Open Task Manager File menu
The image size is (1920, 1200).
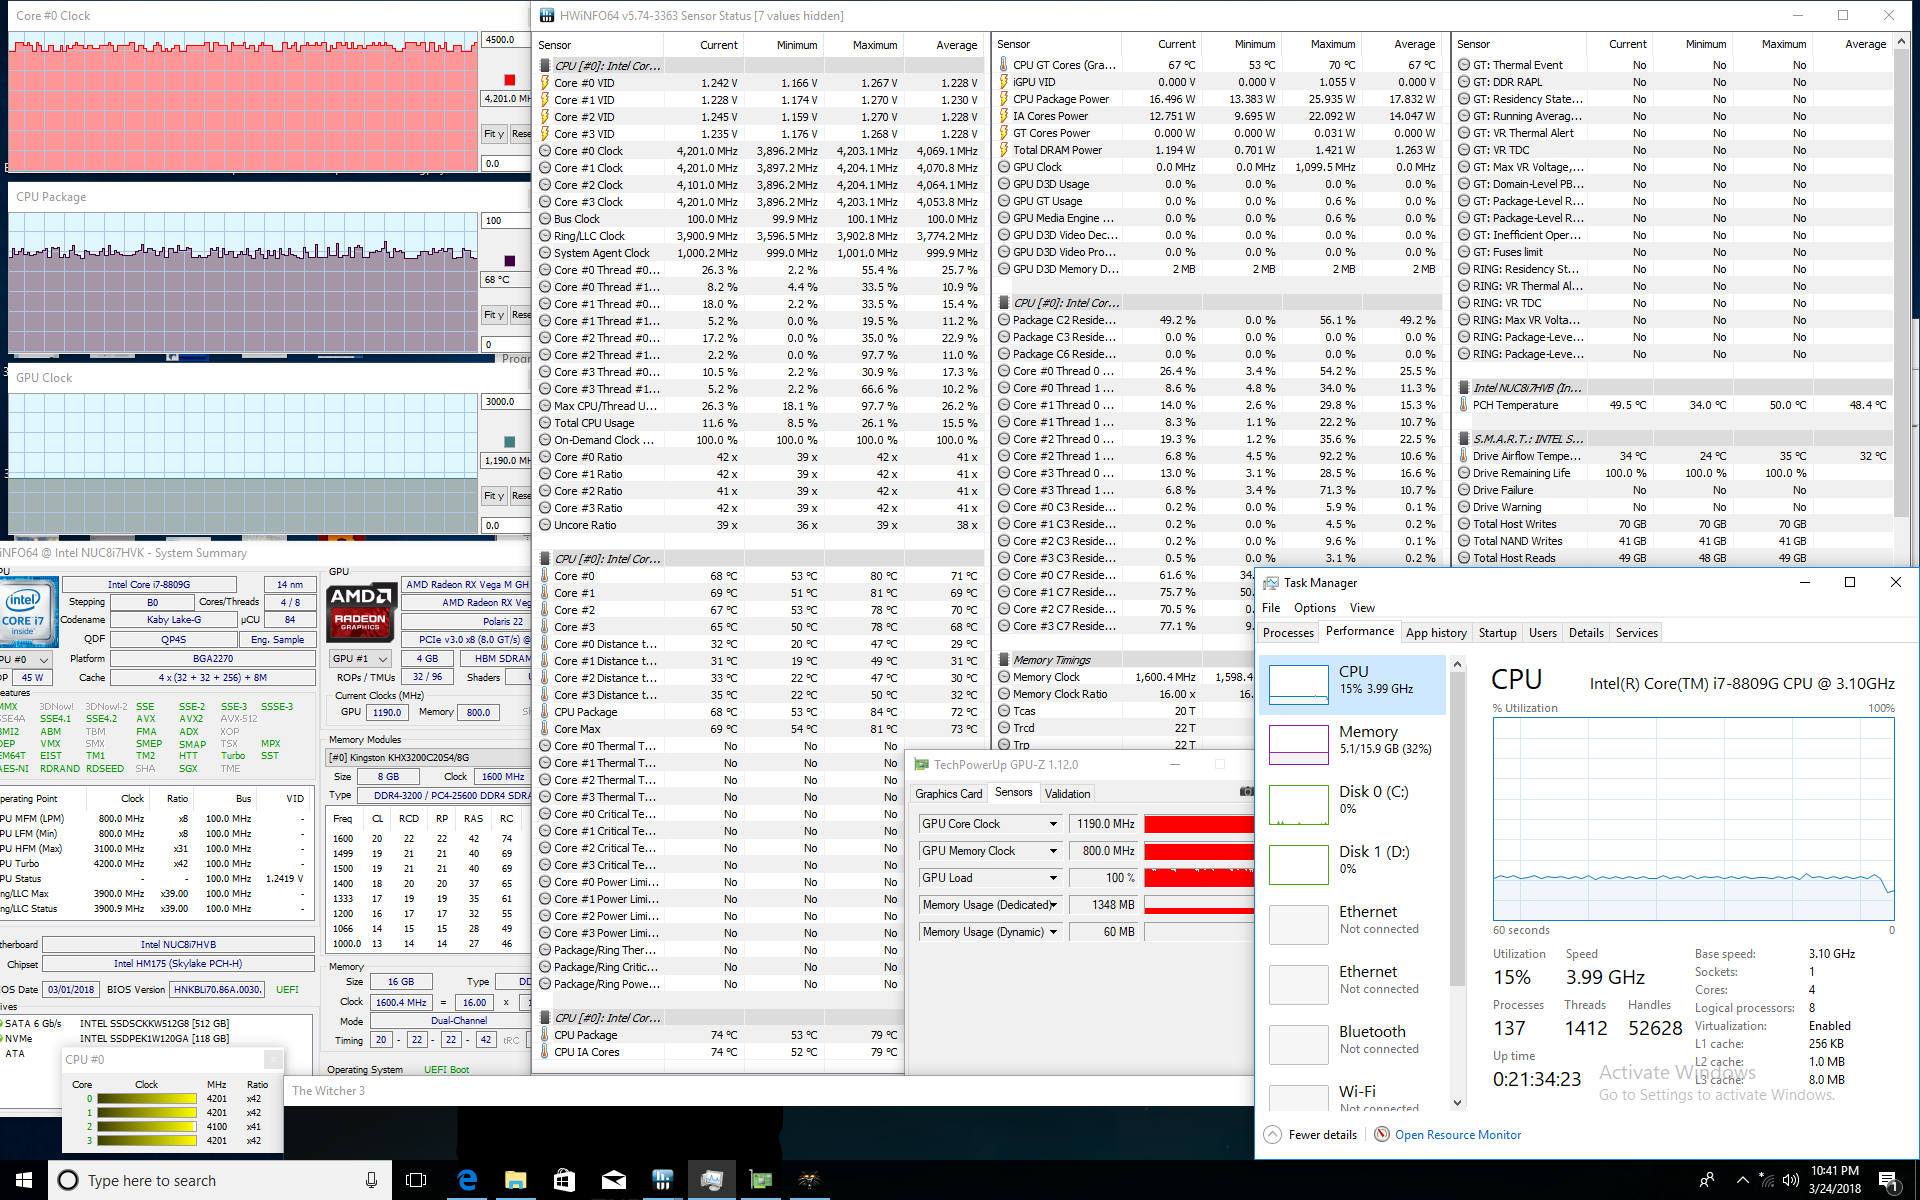(1271, 607)
